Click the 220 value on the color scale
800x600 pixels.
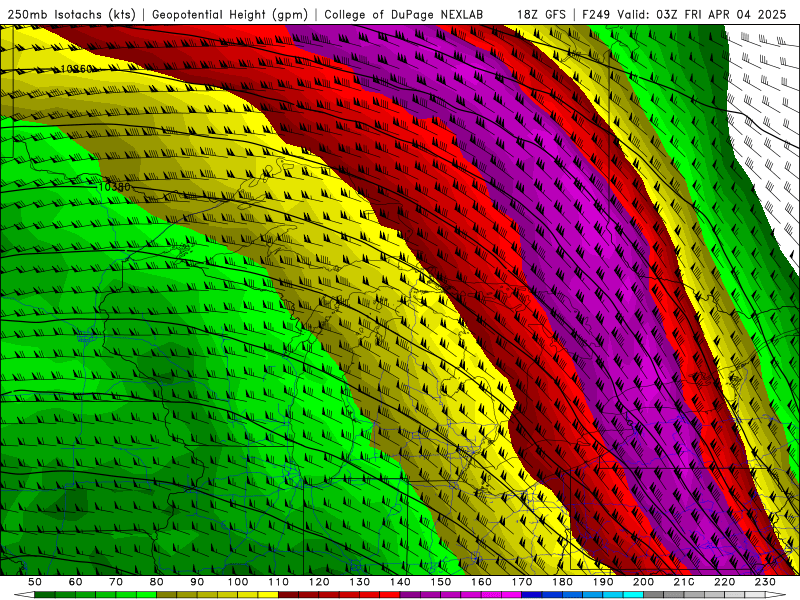click(x=724, y=582)
